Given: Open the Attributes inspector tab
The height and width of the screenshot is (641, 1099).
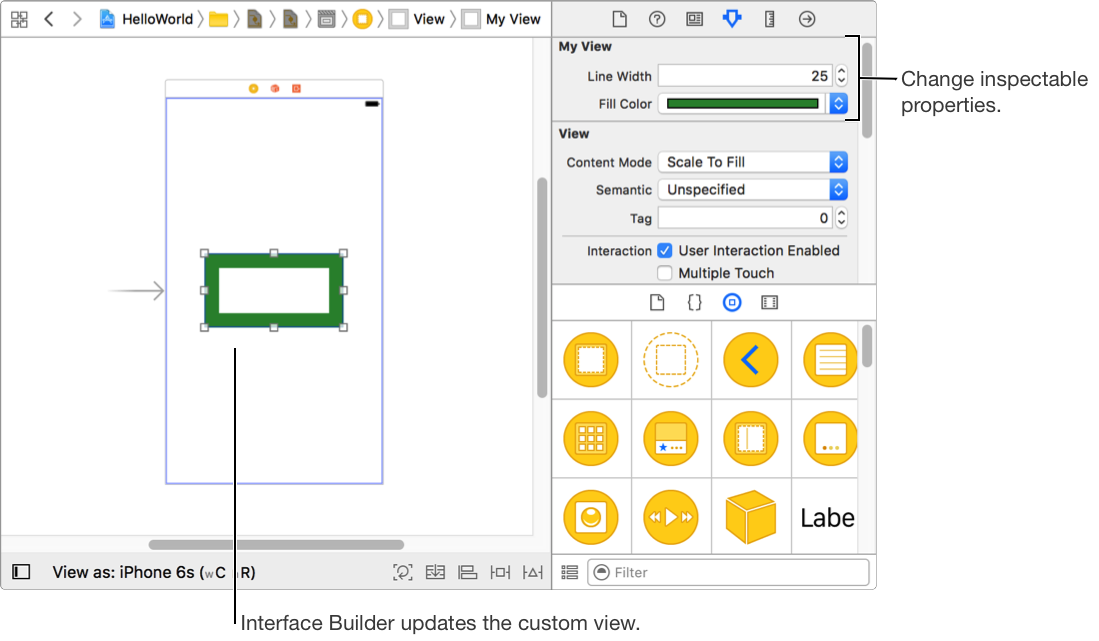Looking at the screenshot, I should point(732,19).
